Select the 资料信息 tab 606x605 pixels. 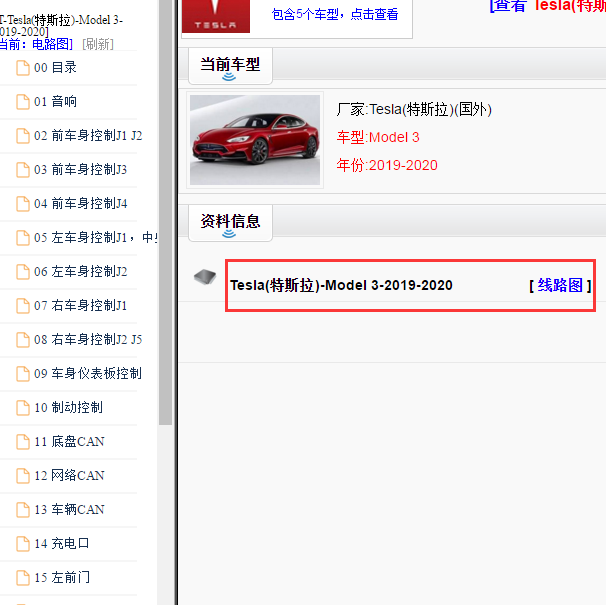pyautogui.click(x=230, y=223)
